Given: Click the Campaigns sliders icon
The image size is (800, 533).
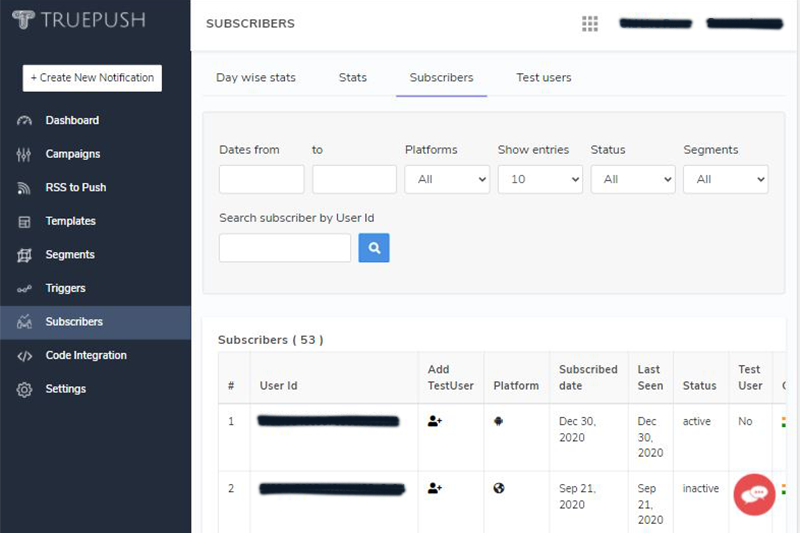Looking at the screenshot, I should pyautogui.click(x=24, y=154).
